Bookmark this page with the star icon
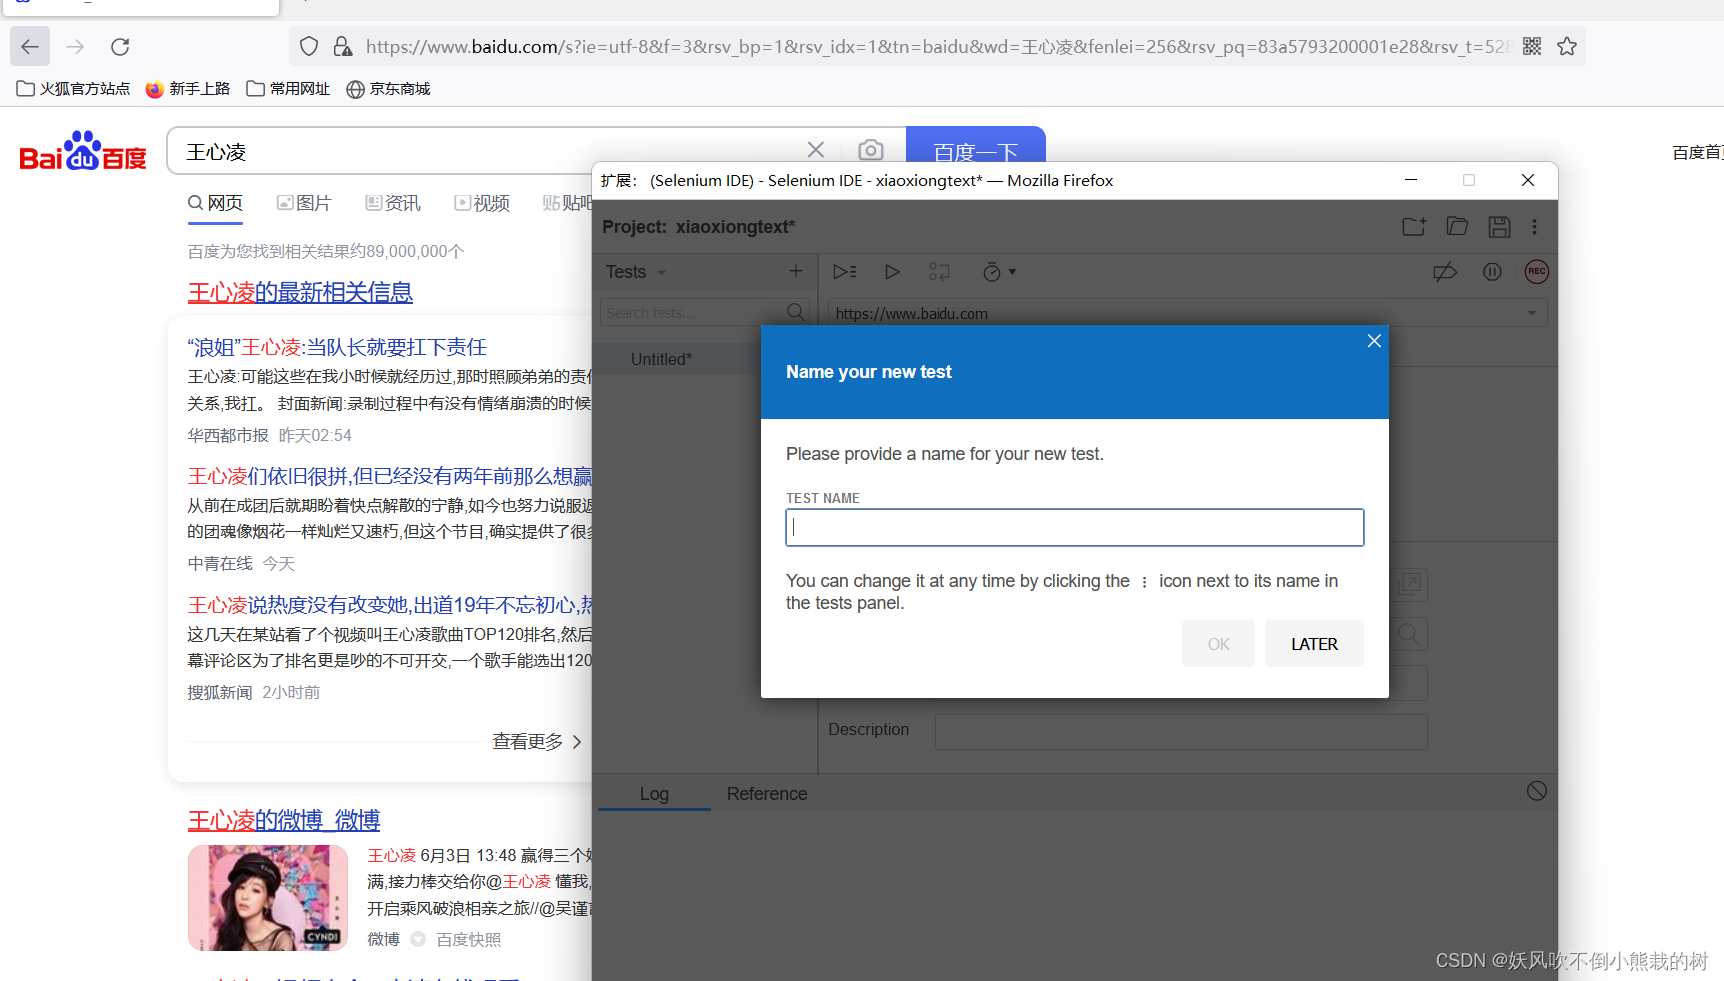Viewport: 1724px width, 981px height. coord(1567,47)
